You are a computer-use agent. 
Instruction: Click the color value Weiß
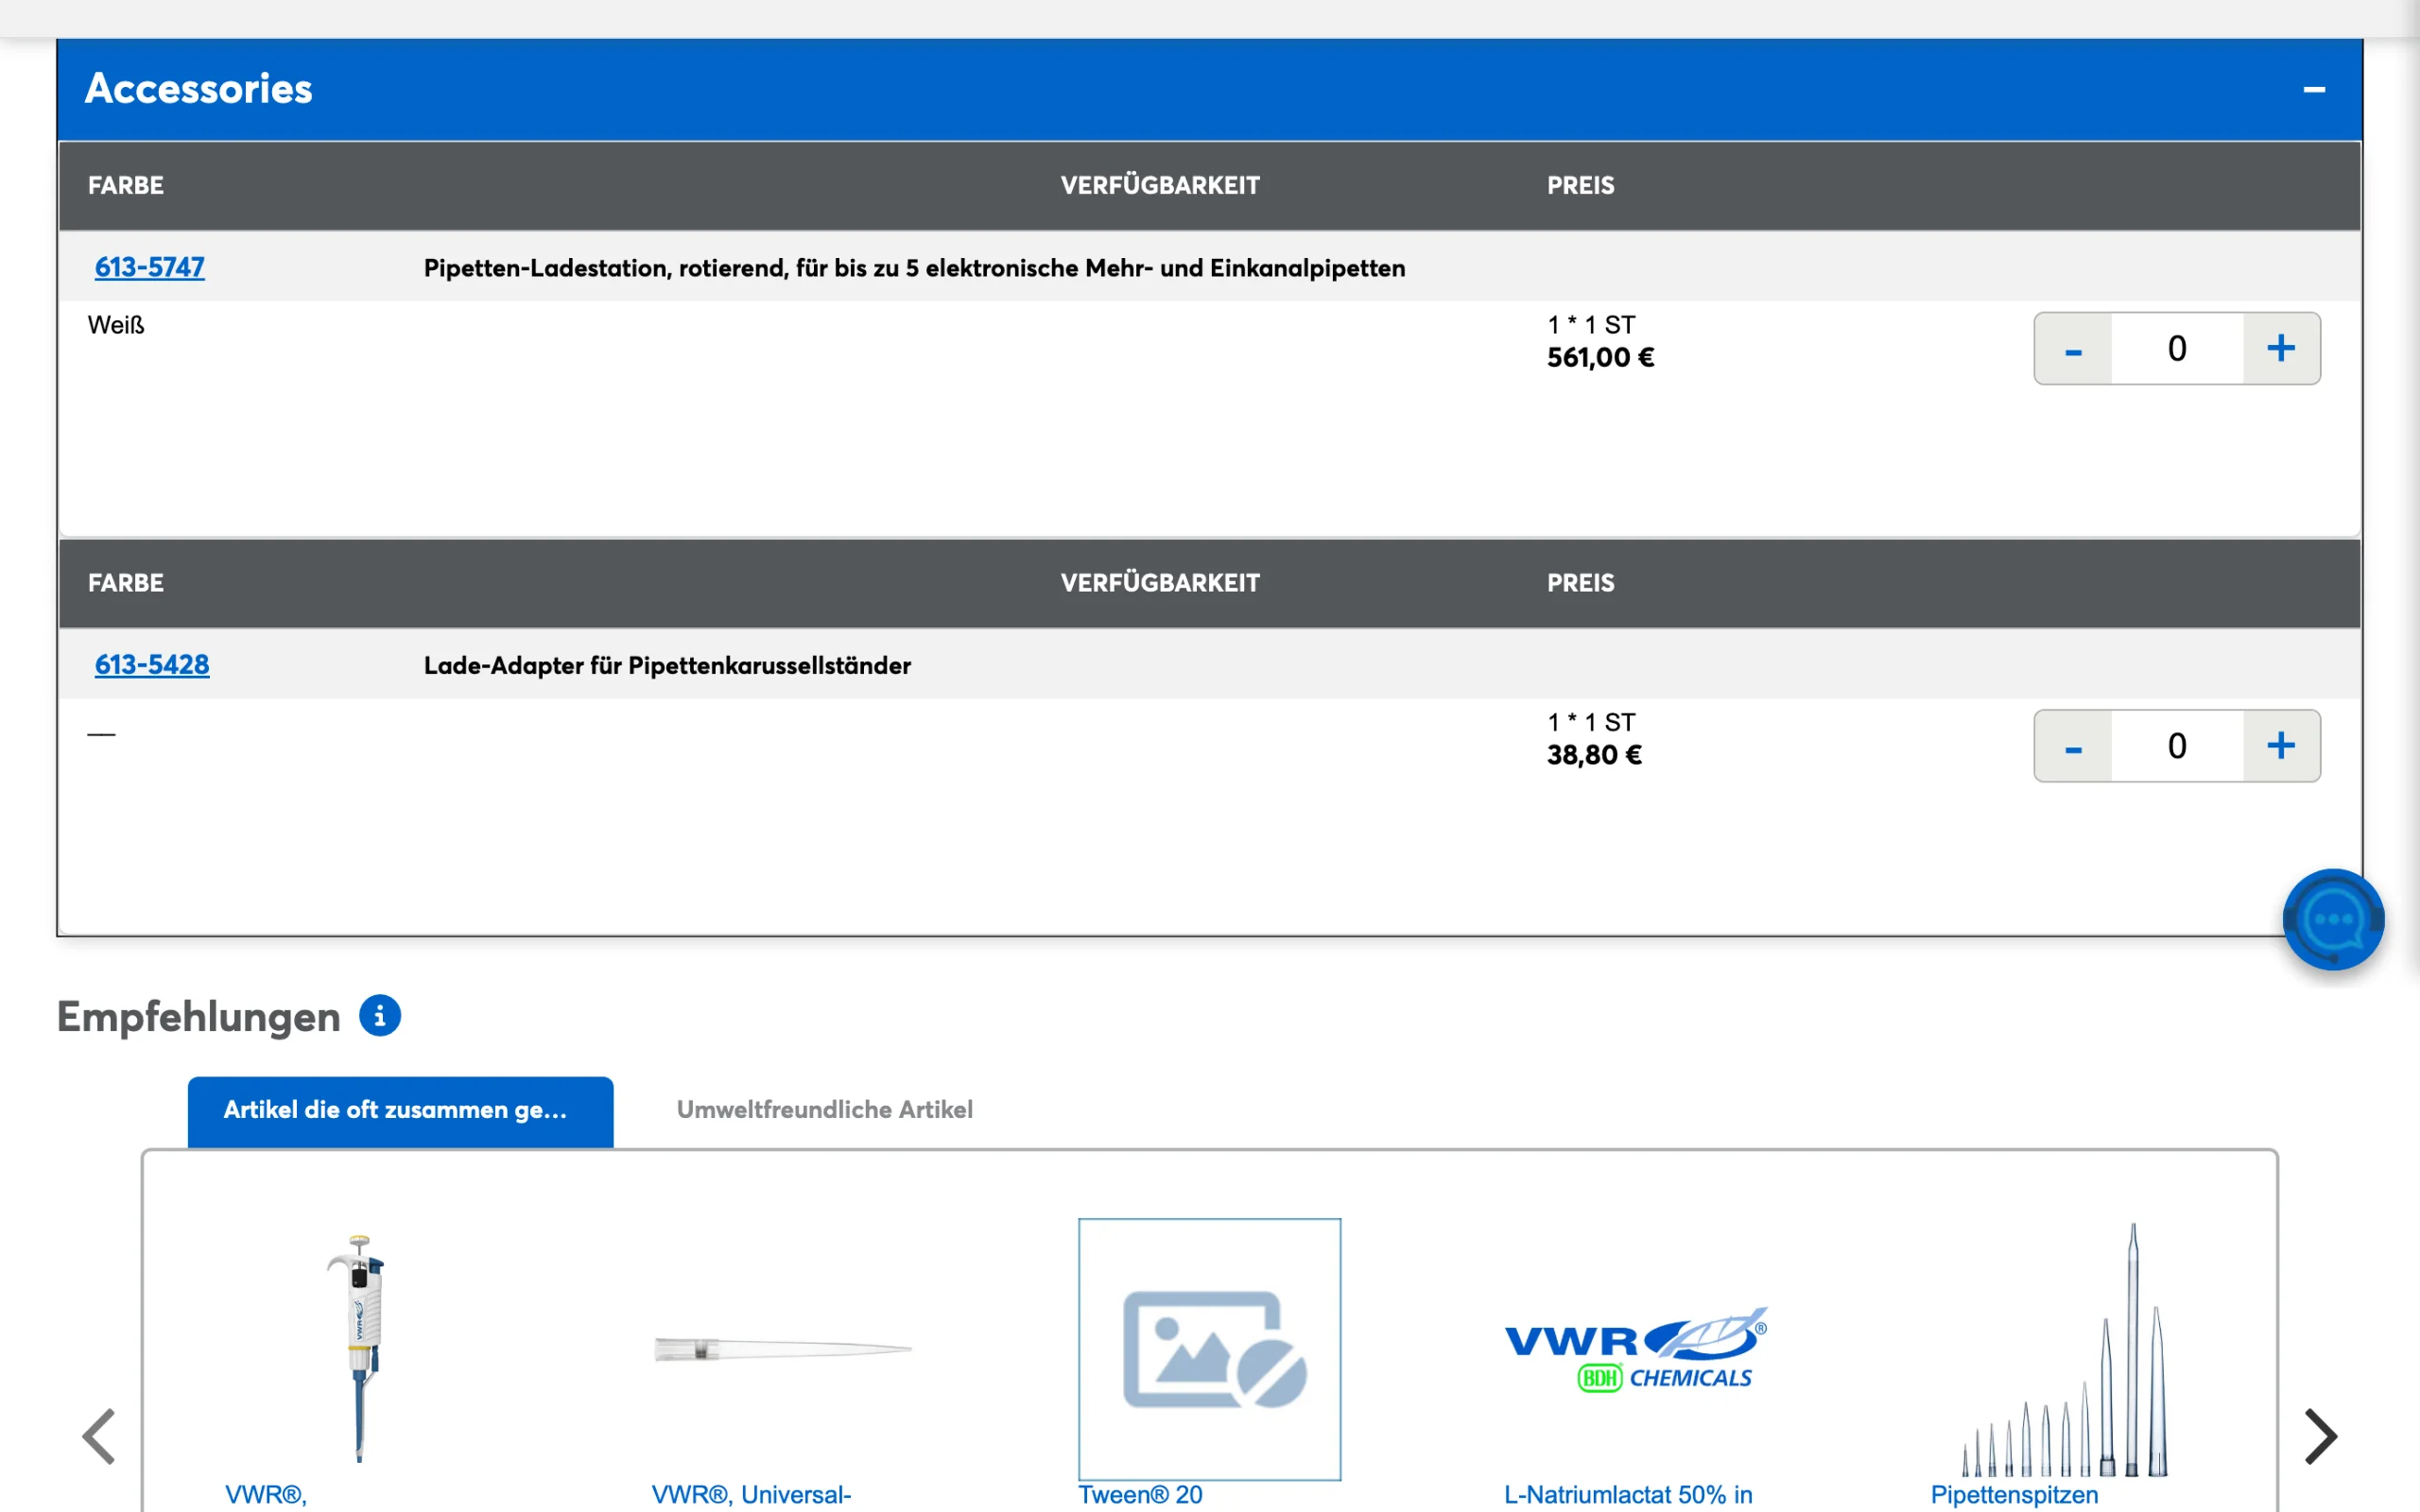[x=116, y=325]
